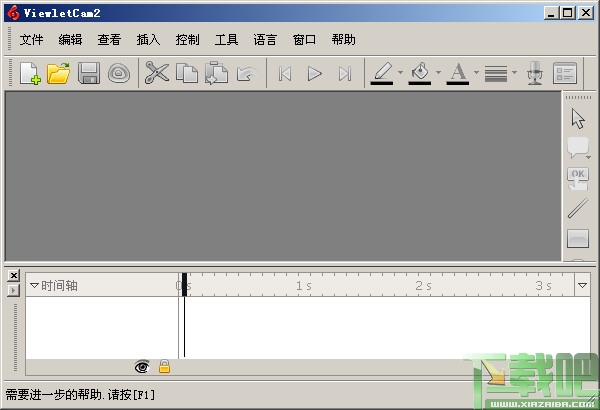Open the 工具 menu

(x=227, y=39)
